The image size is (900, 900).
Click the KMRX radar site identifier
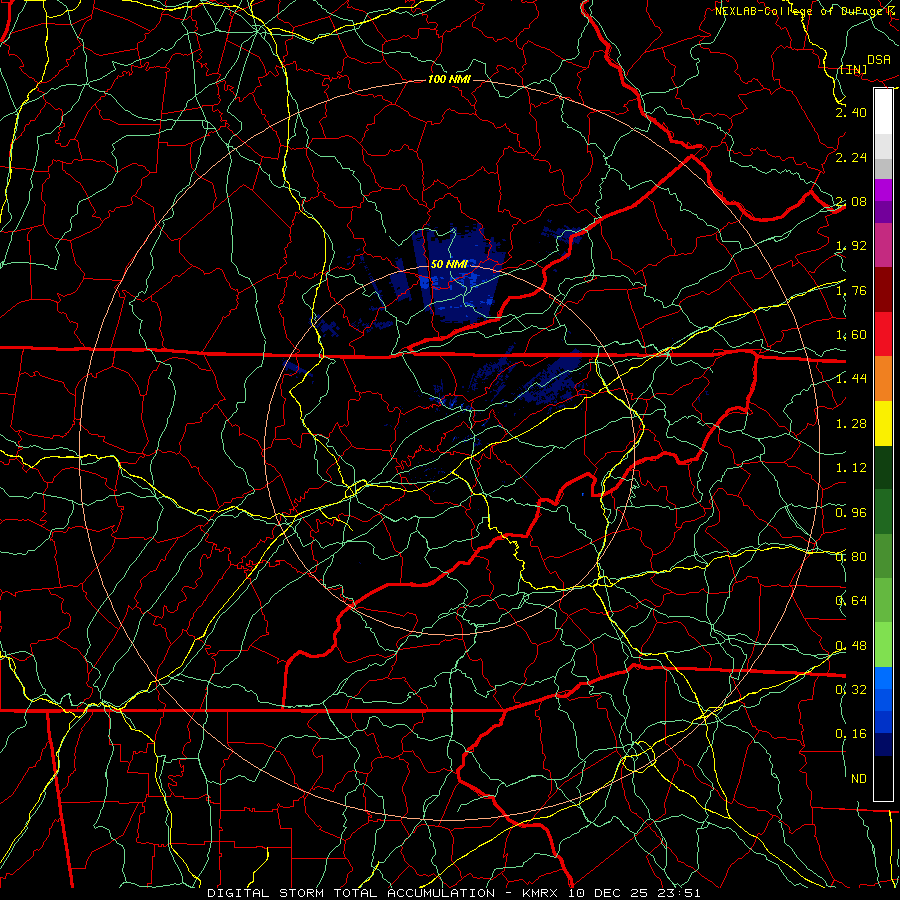[x=540, y=893]
